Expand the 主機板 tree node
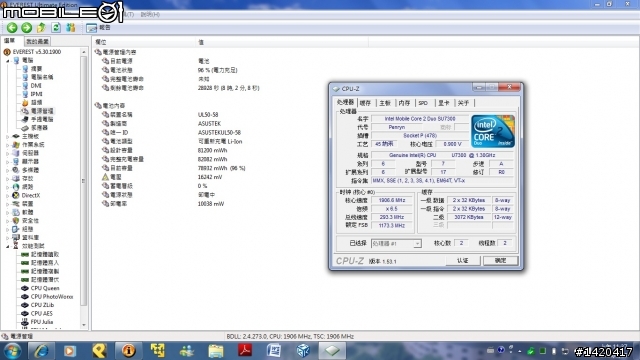640x360 pixels. 7,136
